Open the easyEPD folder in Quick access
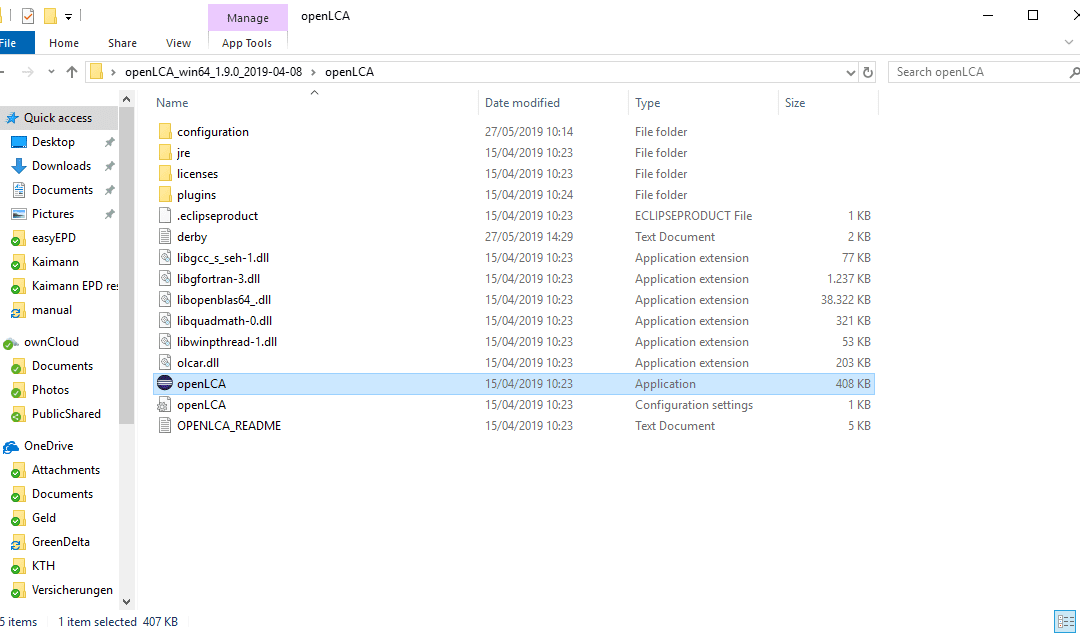Screen dimensions: 1080x634 pos(54,238)
